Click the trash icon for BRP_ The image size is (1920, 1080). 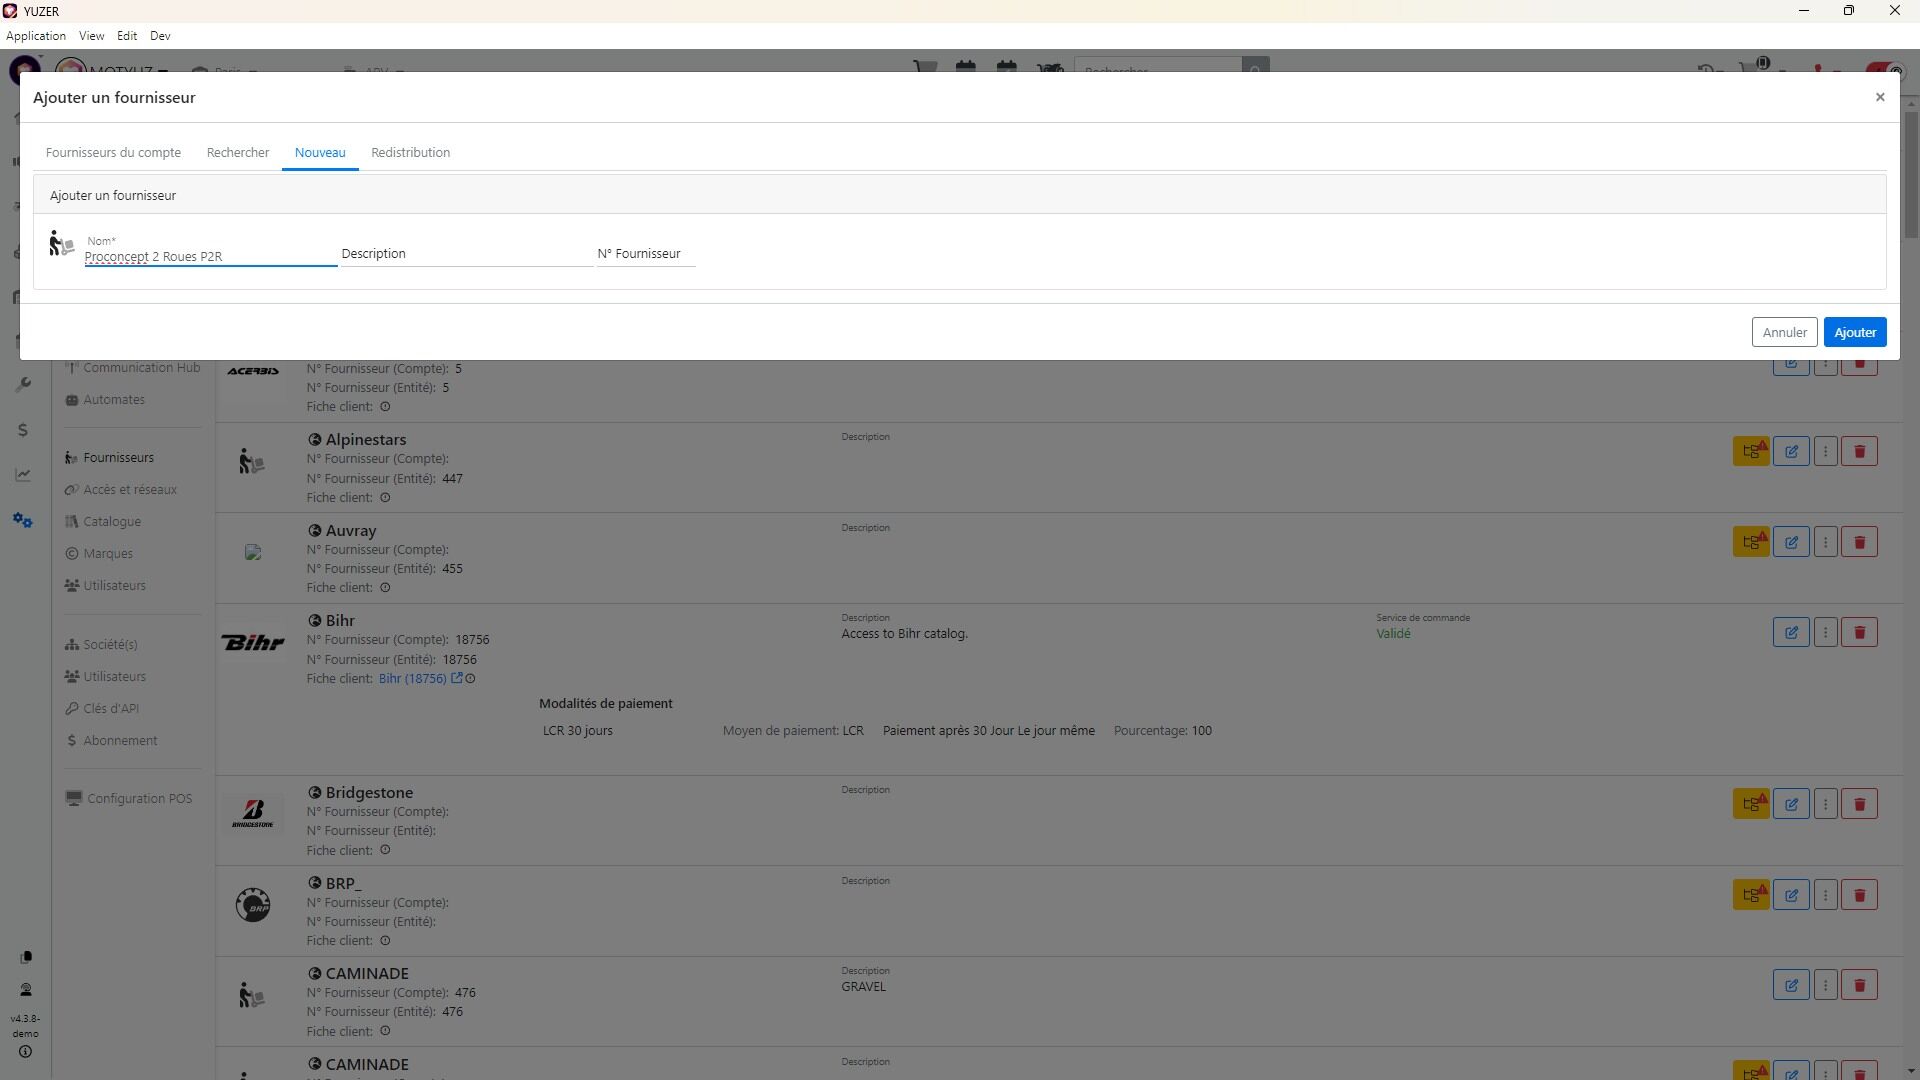(x=1859, y=895)
